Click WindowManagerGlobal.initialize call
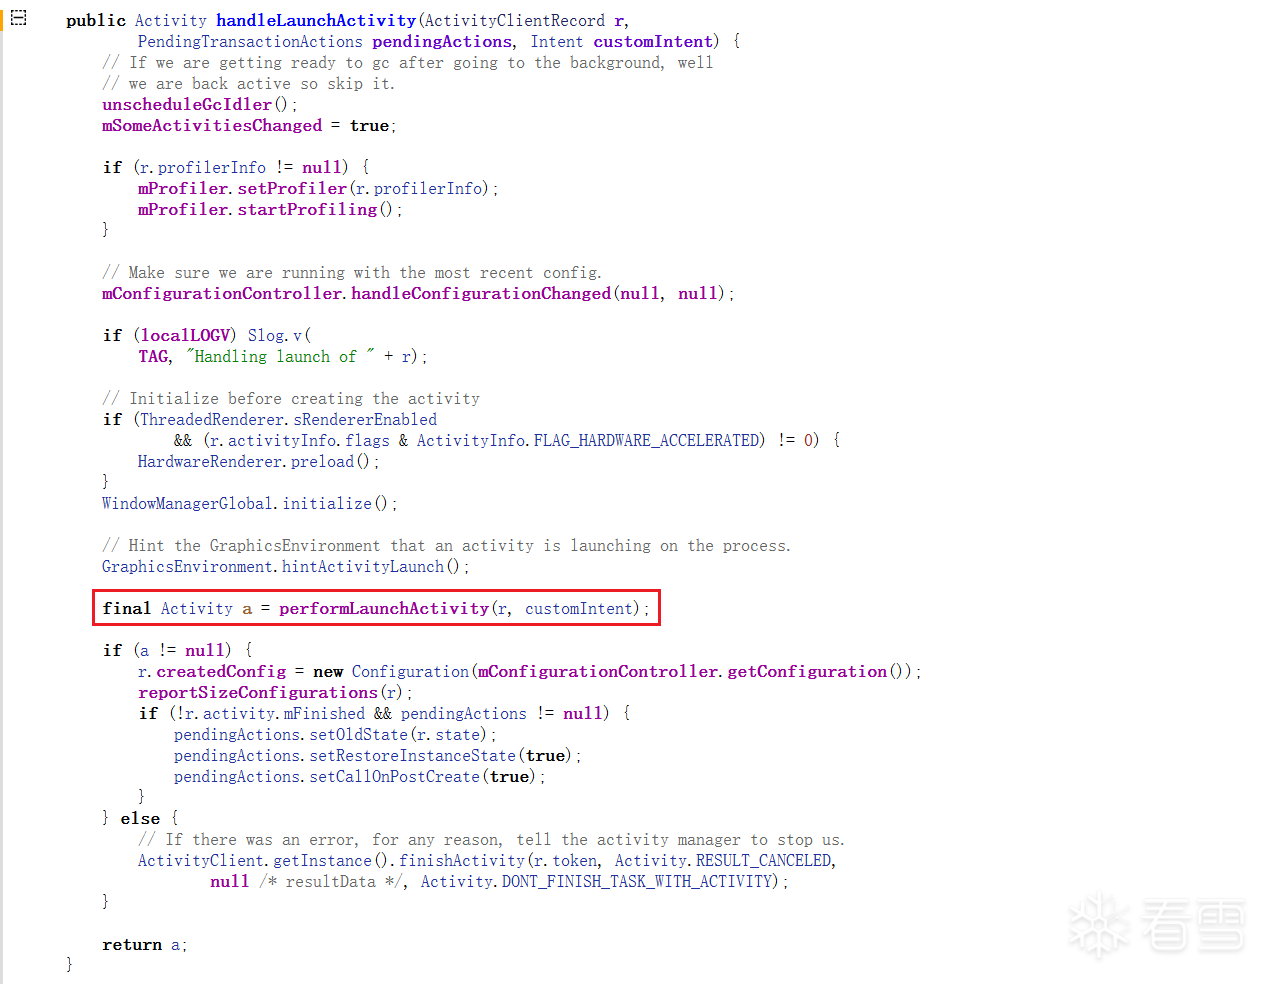The image size is (1268, 984). pos(326,503)
